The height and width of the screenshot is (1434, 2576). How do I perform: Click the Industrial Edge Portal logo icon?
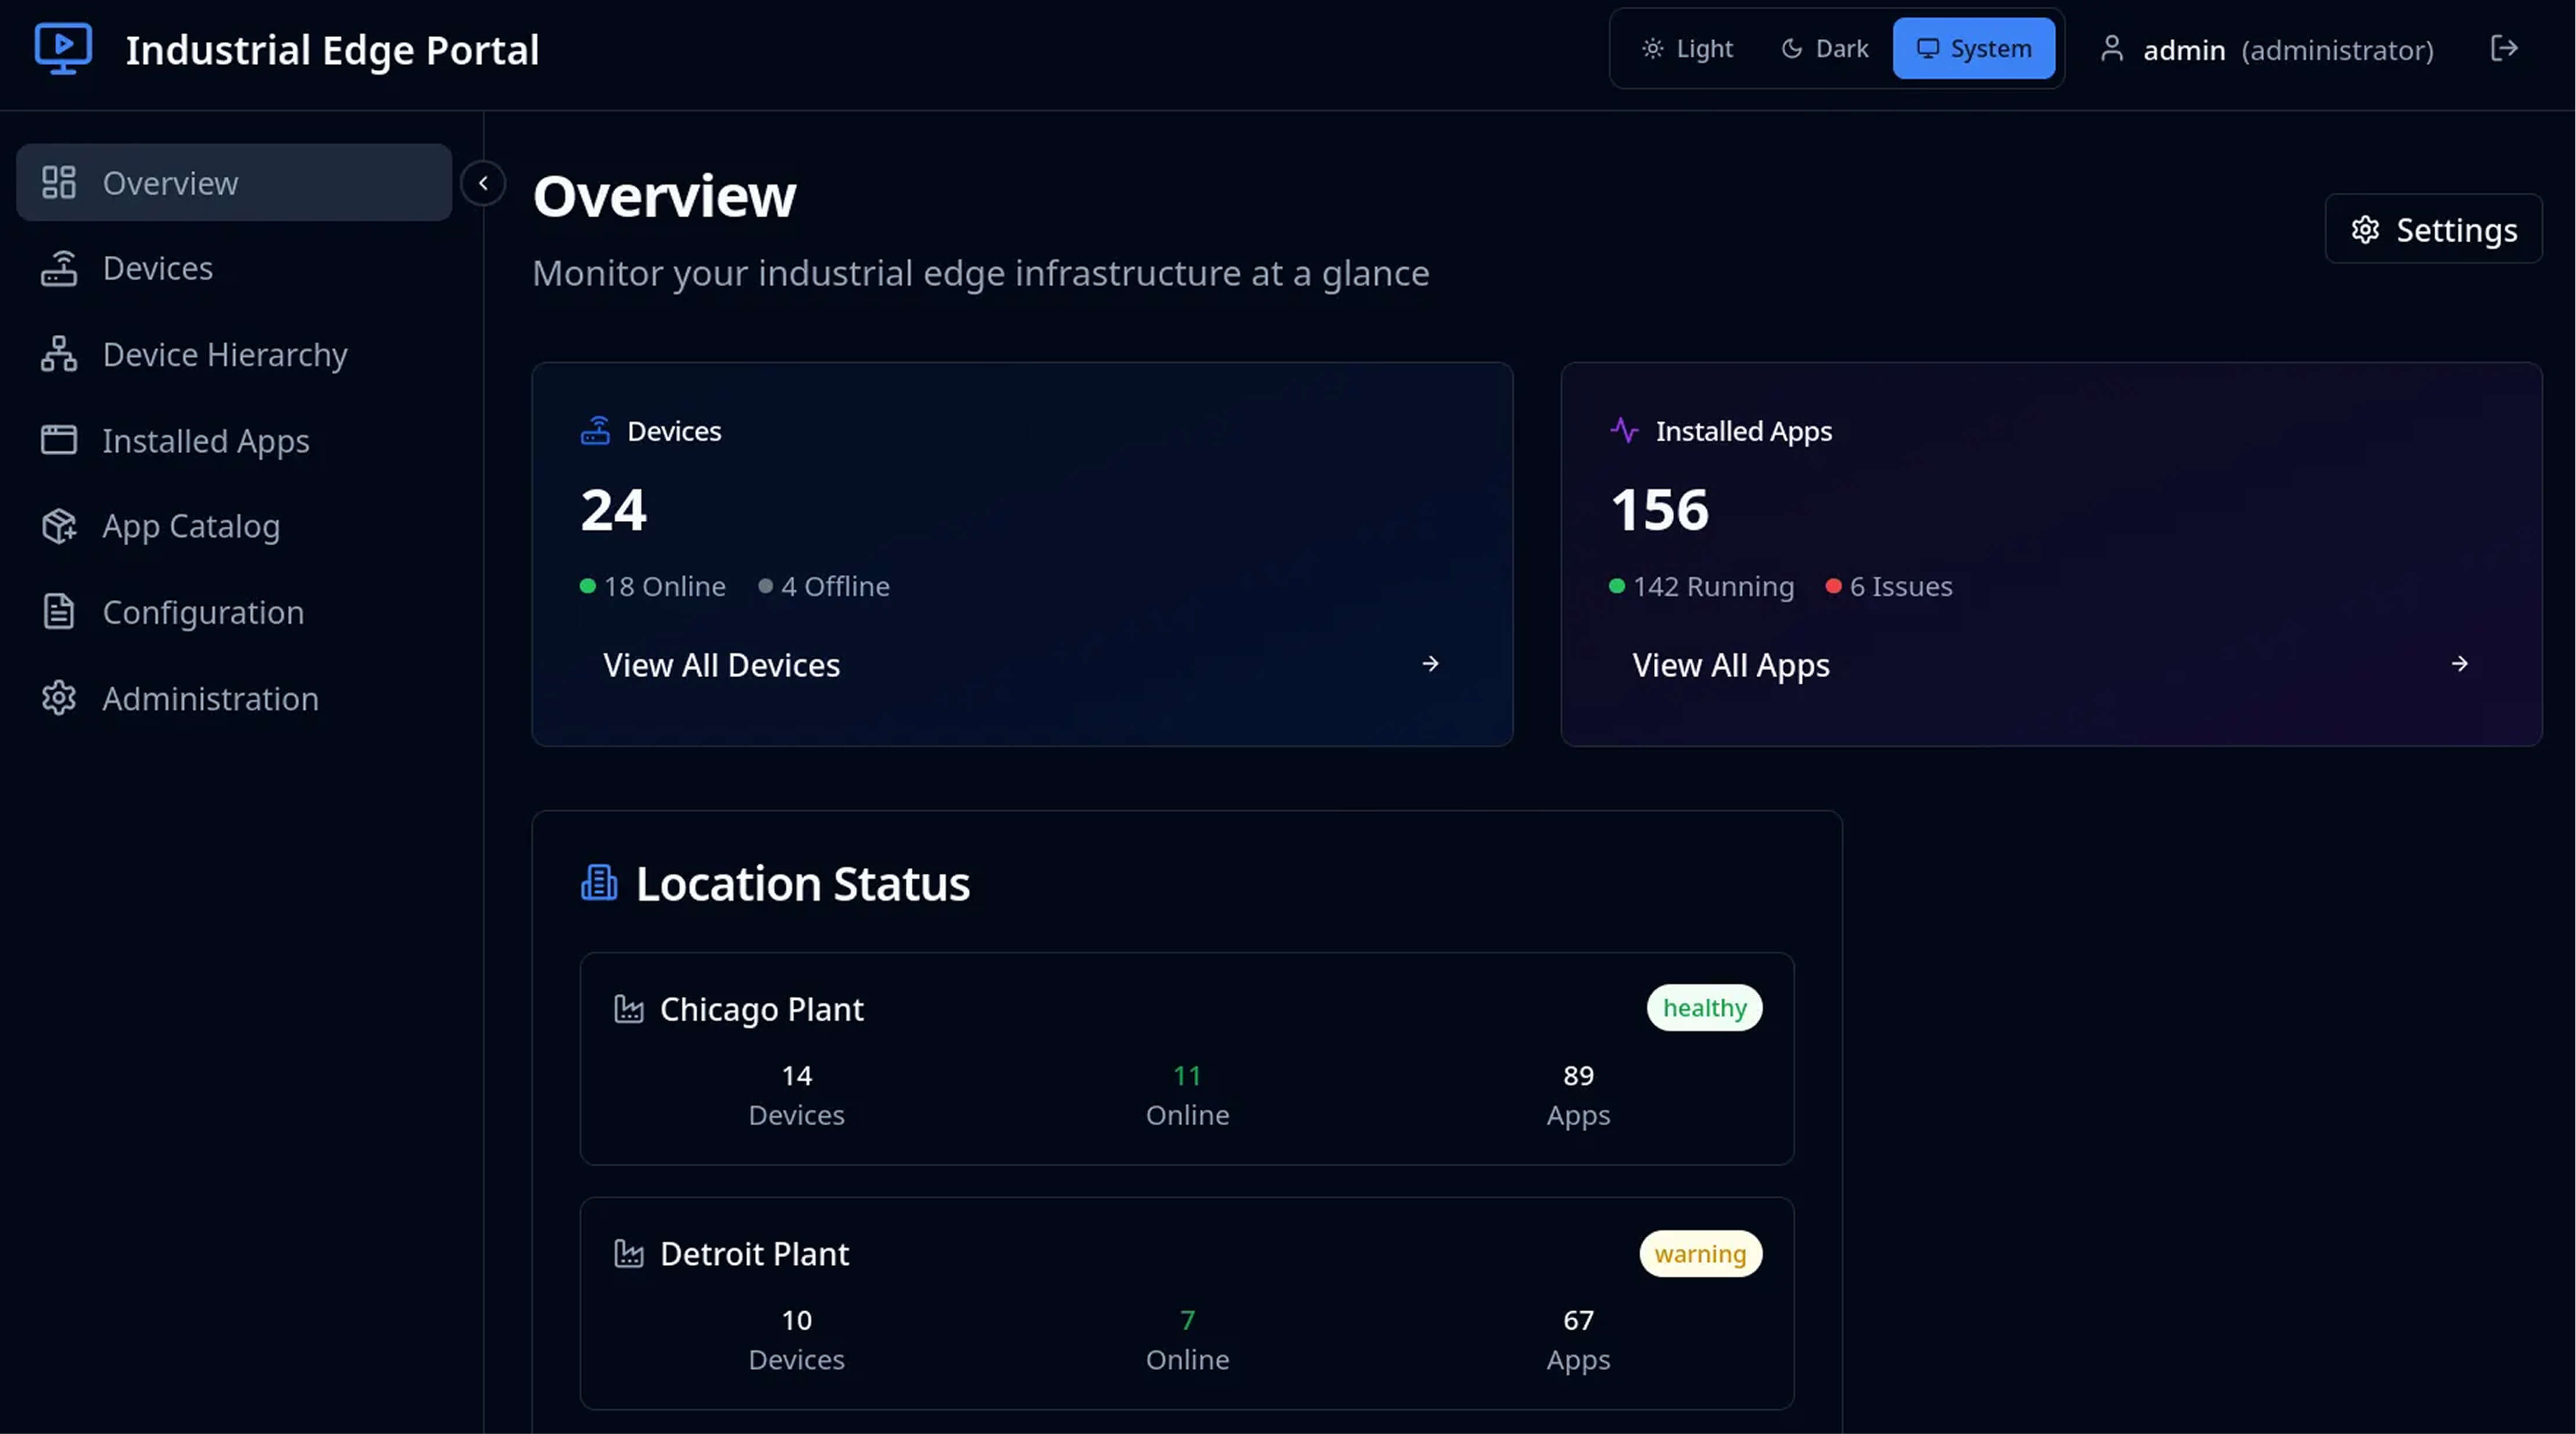point(63,48)
